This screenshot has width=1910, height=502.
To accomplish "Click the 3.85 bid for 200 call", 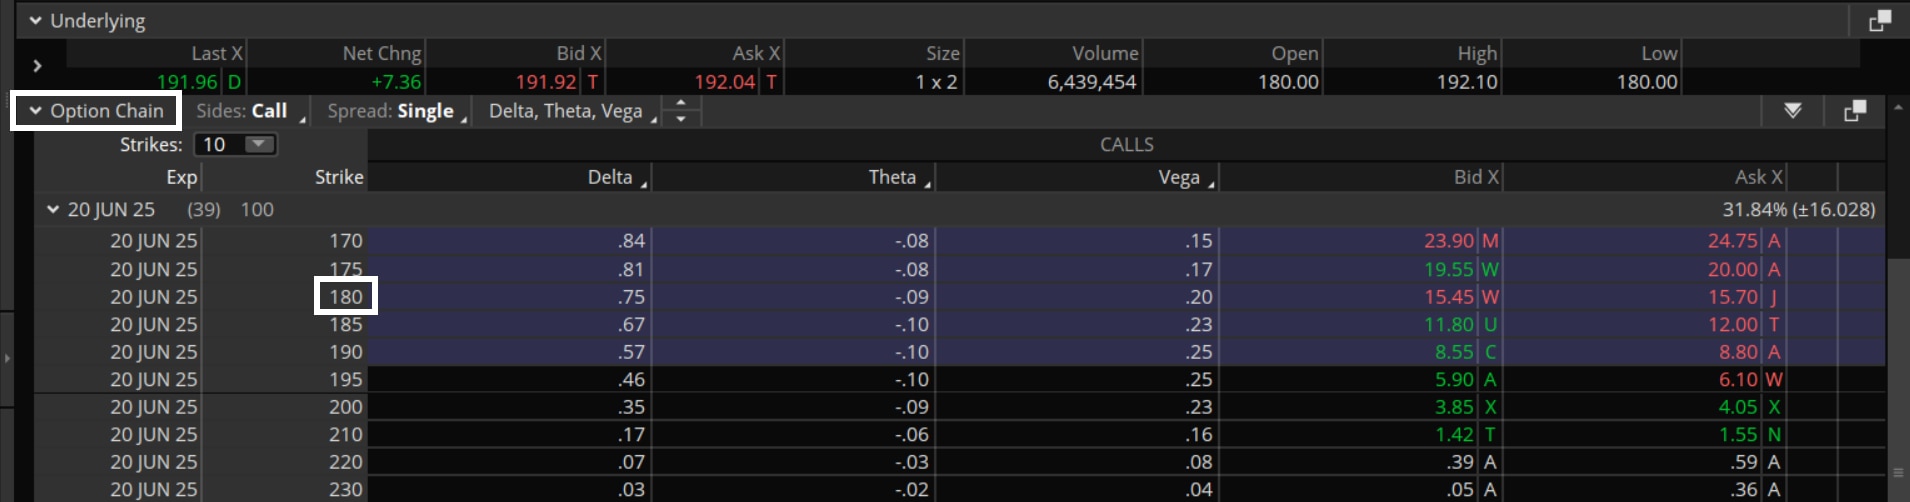I will pyautogui.click(x=1455, y=407).
